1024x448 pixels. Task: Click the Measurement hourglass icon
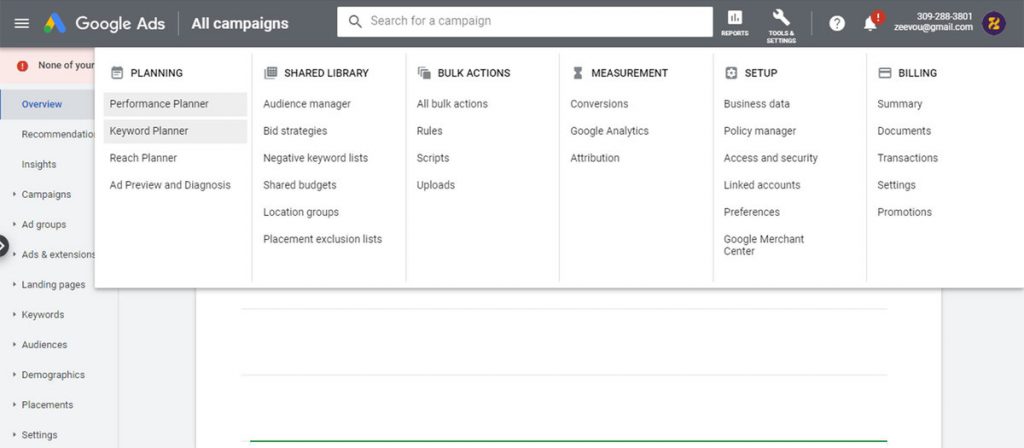pos(577,73)
